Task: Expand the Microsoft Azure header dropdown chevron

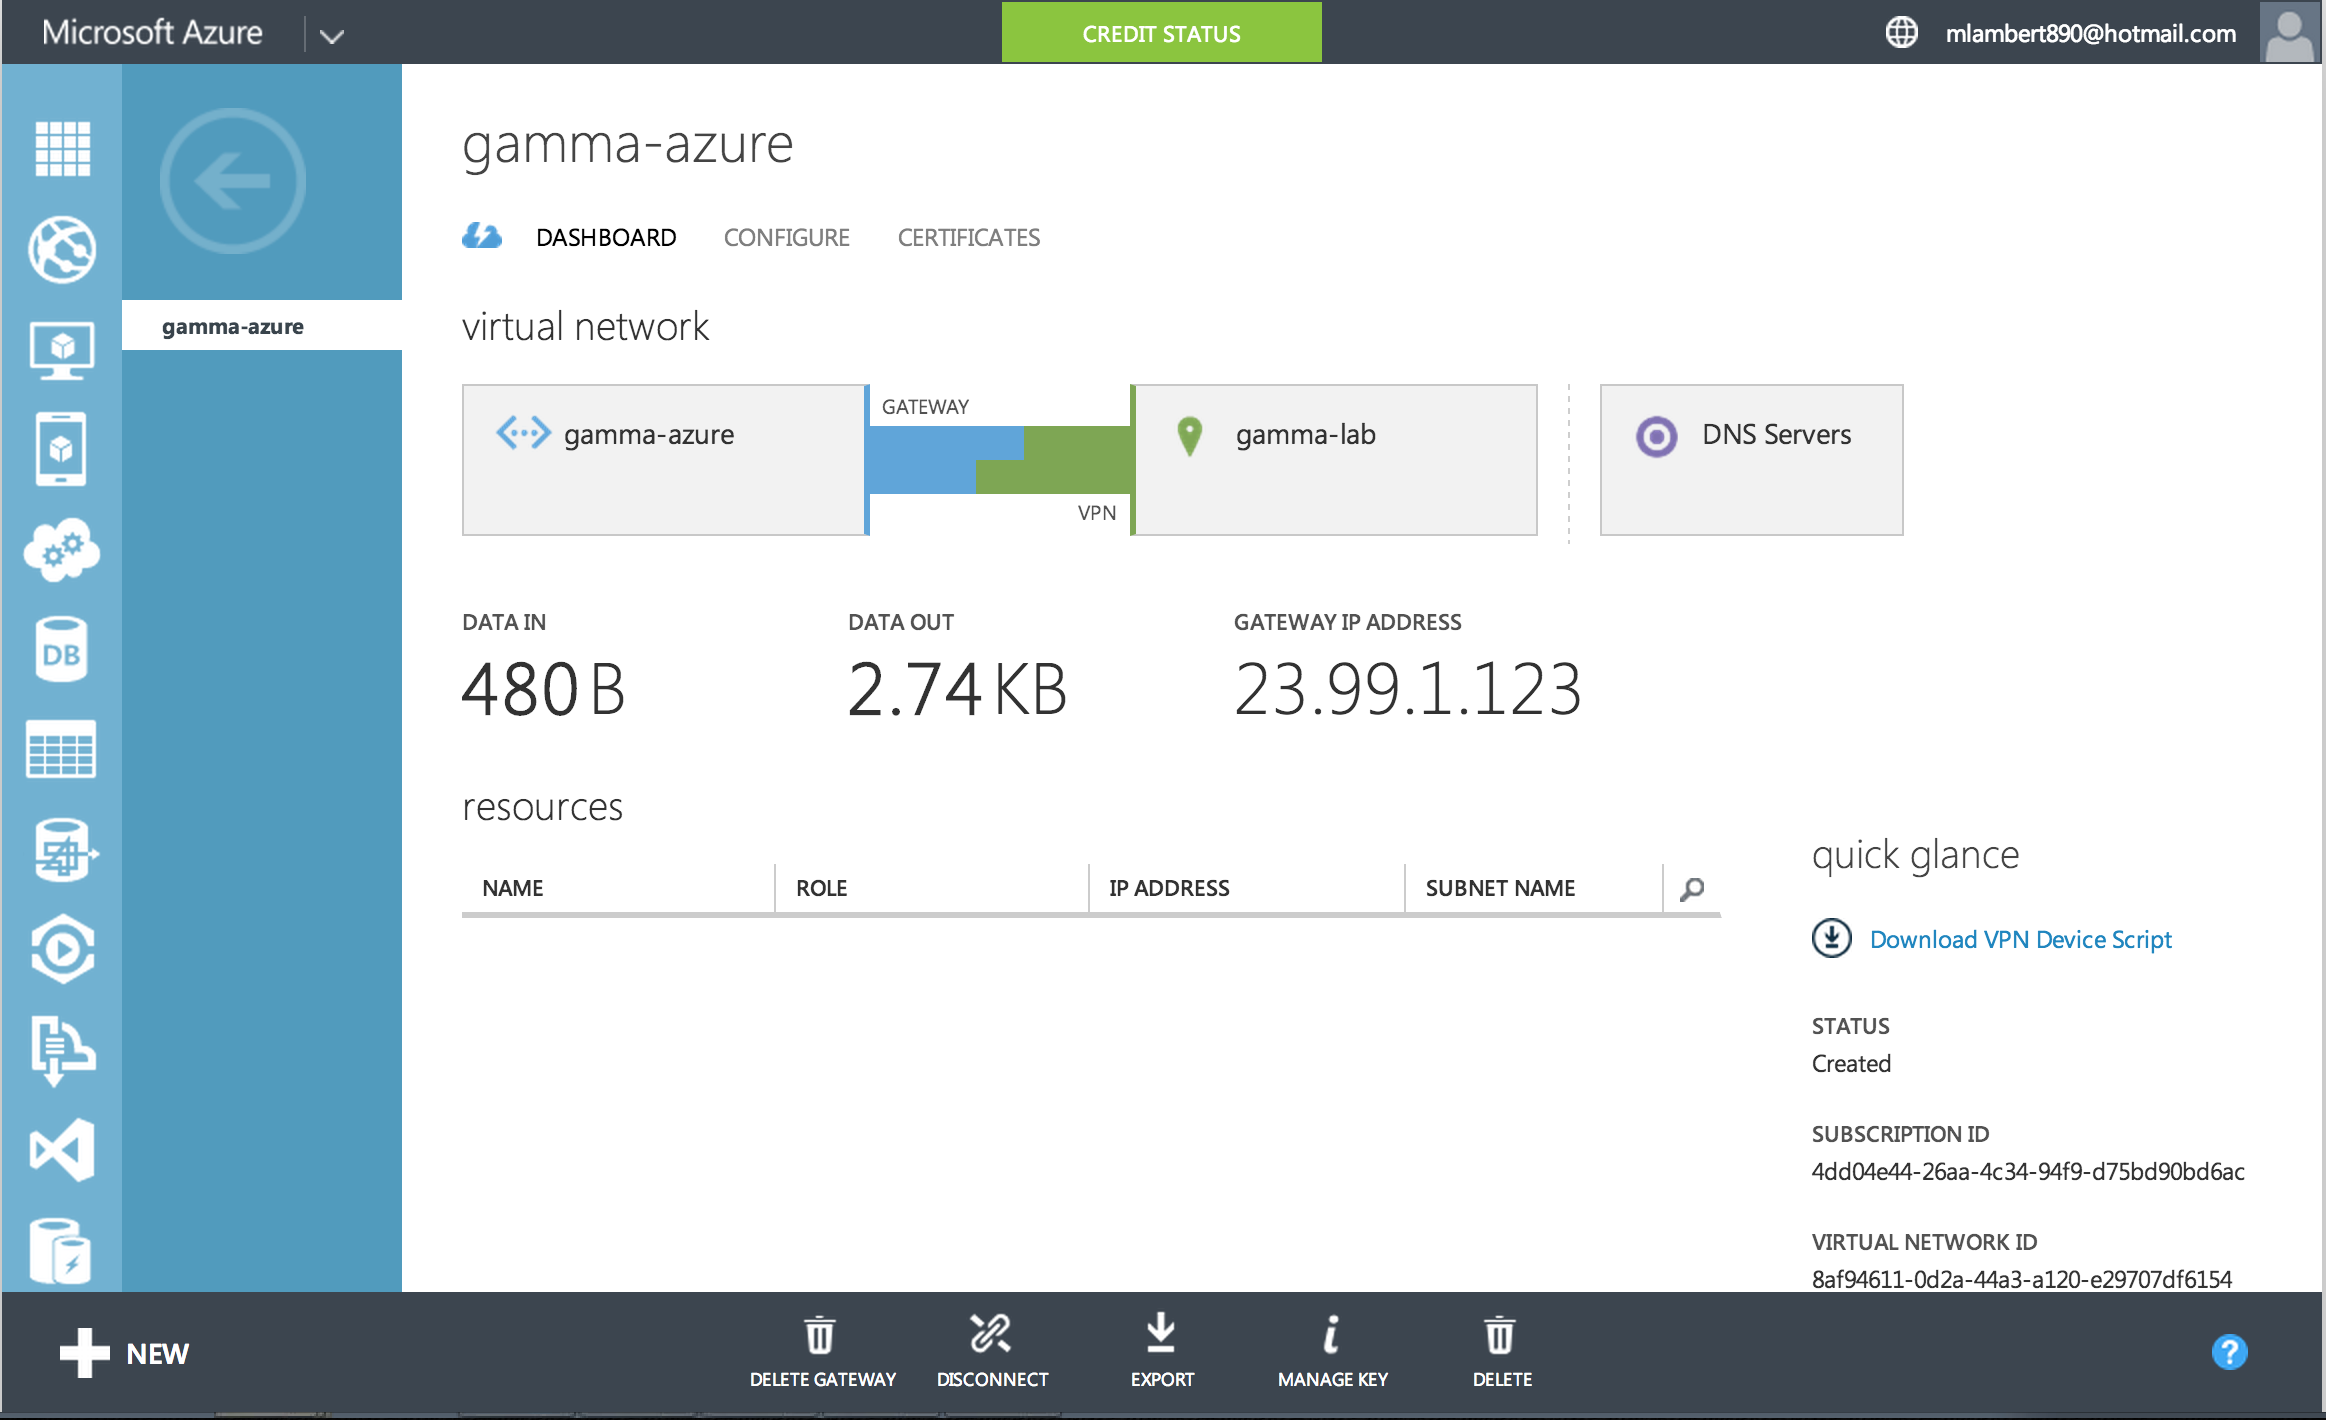Action: pyautogui.click(x=331, y=36)
